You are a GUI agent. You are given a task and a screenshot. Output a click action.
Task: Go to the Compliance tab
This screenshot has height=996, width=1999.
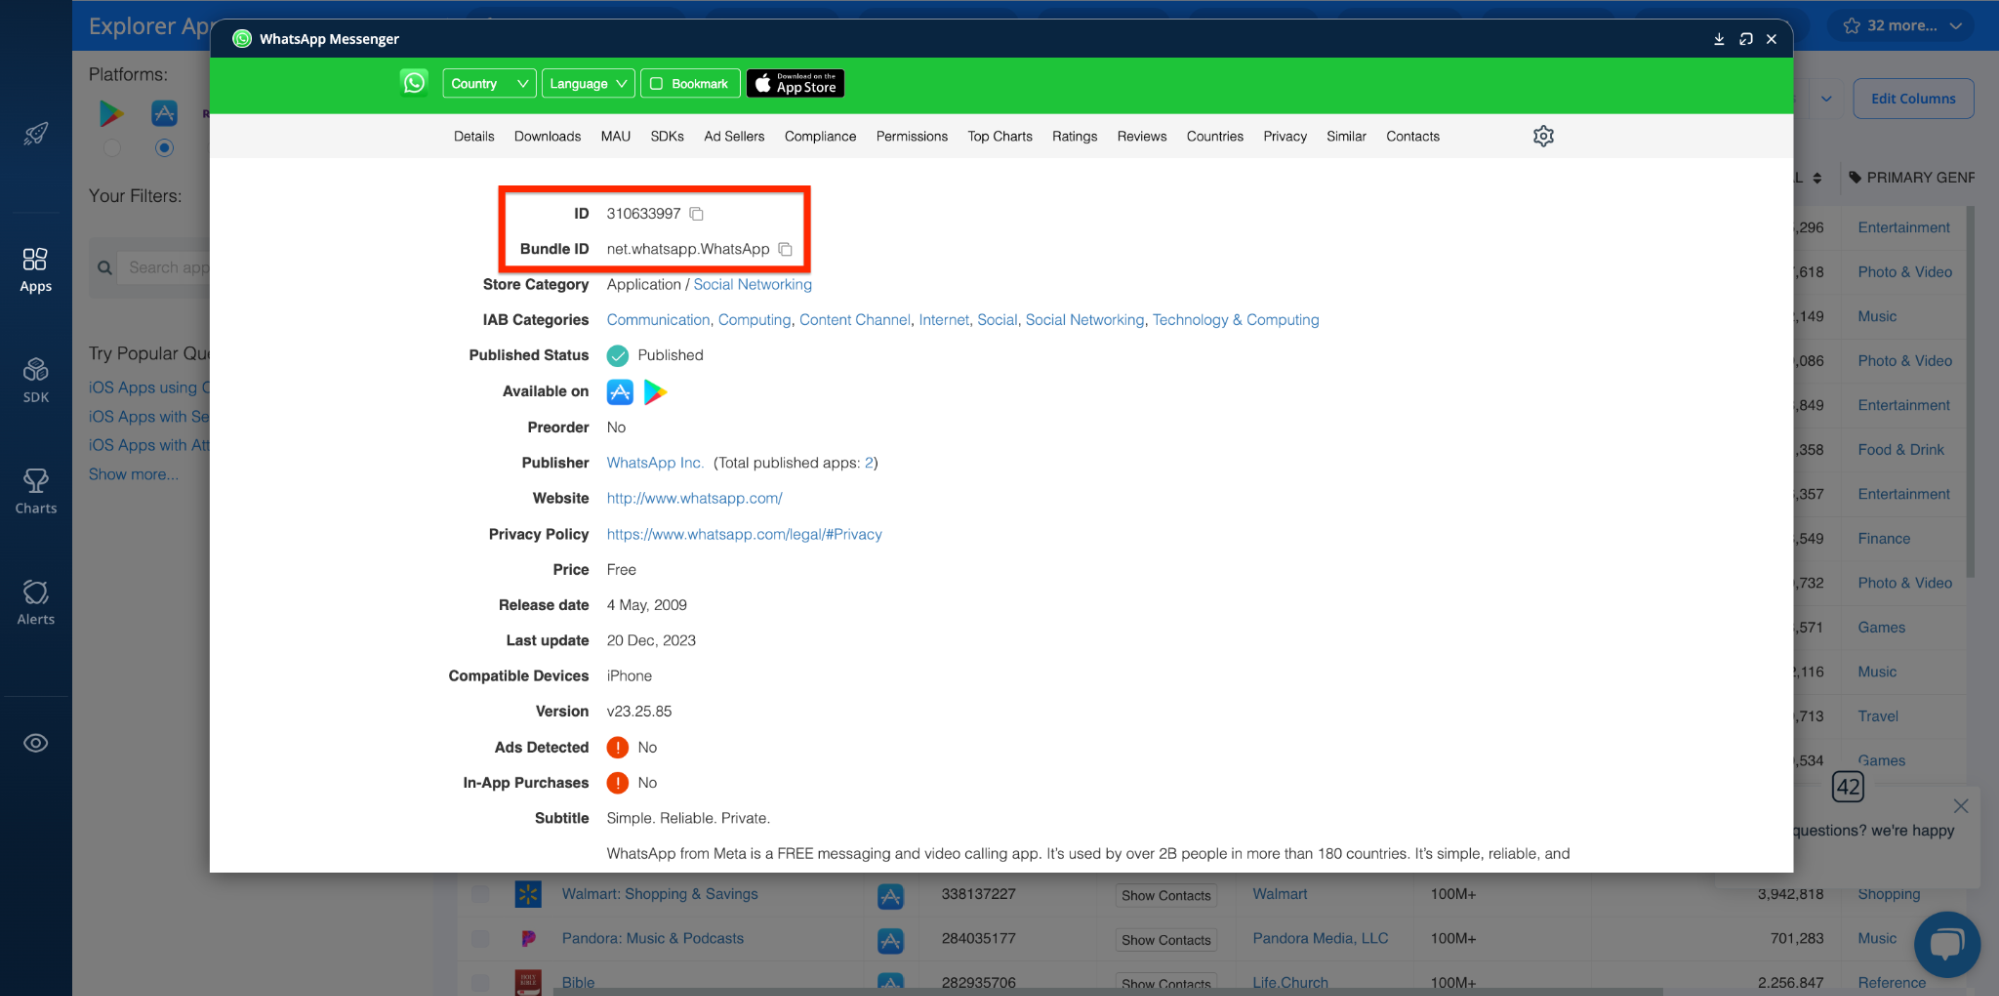coord(820,137)
